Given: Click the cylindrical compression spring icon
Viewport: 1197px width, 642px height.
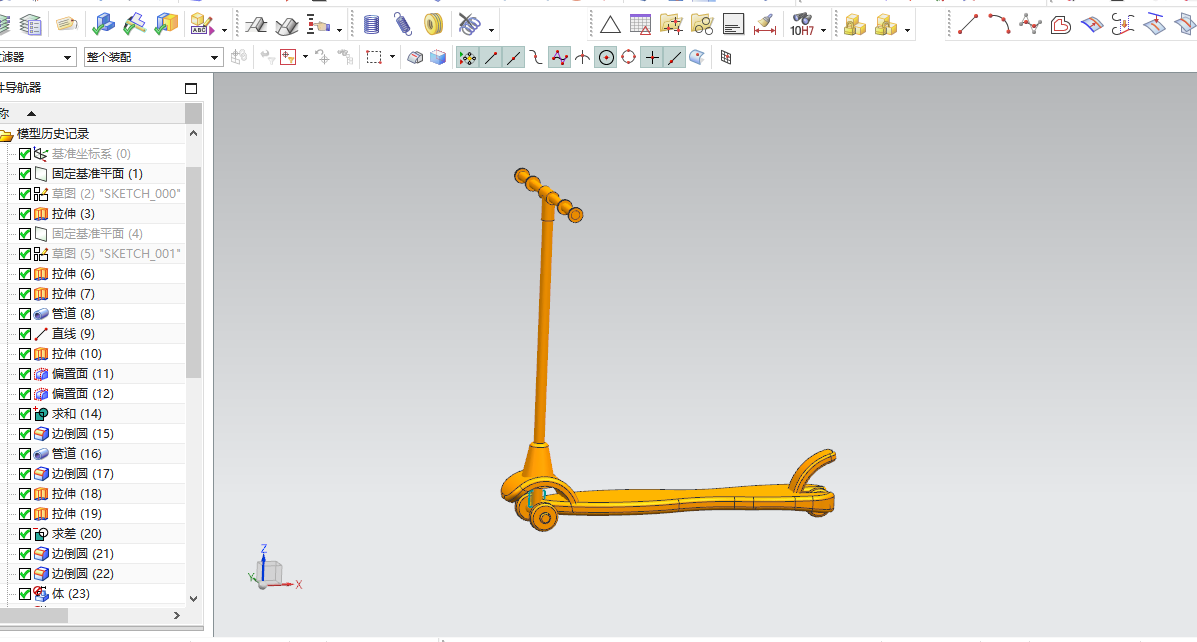Looking at the screenshot, I should [372, 25].
